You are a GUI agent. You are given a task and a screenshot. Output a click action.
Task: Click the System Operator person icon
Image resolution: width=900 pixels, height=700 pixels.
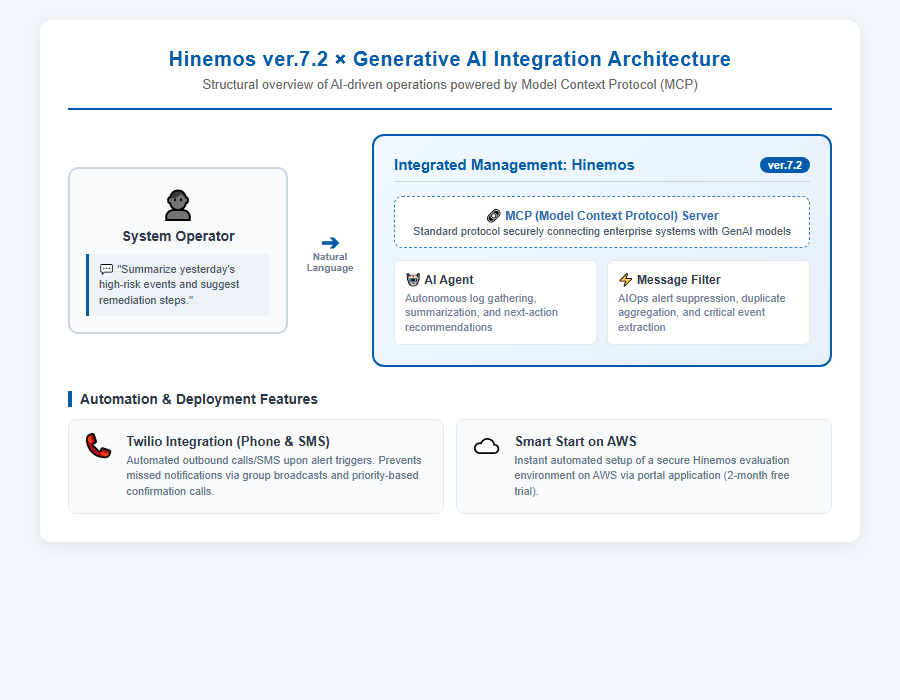pyautogui.click(x=178, y=205)
